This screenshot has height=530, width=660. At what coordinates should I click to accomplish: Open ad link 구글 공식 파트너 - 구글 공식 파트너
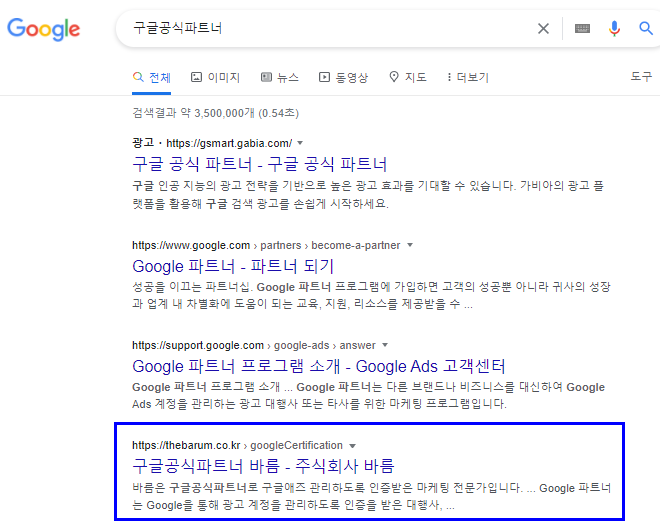pyautogui.click(x=260, y=164)
